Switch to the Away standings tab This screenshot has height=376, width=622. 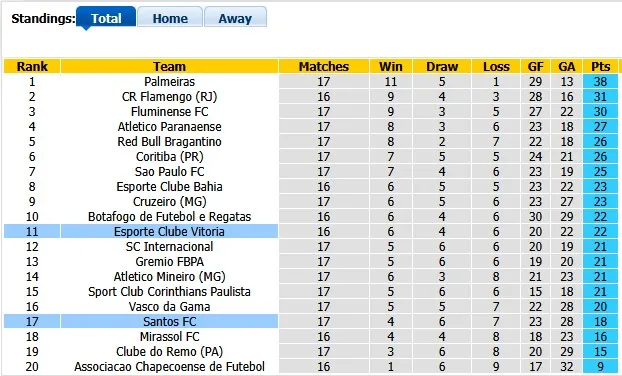(x=235, y=18)
